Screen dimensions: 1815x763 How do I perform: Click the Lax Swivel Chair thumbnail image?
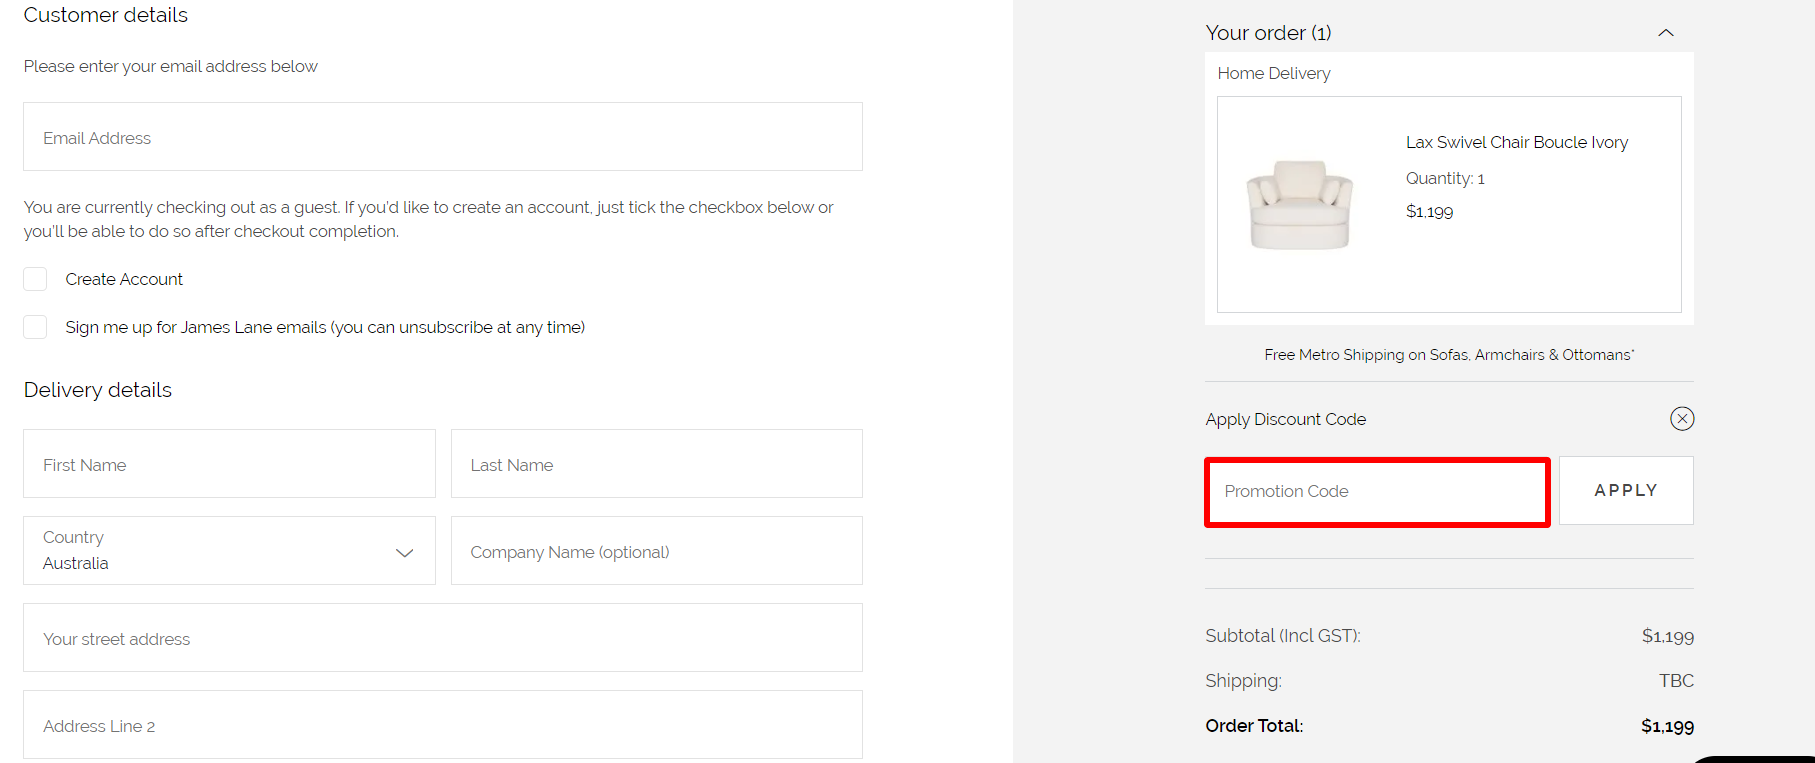click(1299, 204)
